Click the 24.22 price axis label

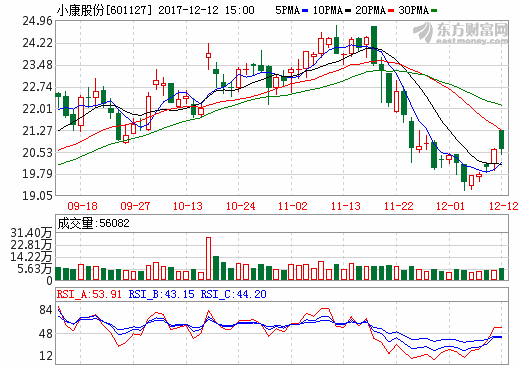pyautogui.click(x=37, y=43)
